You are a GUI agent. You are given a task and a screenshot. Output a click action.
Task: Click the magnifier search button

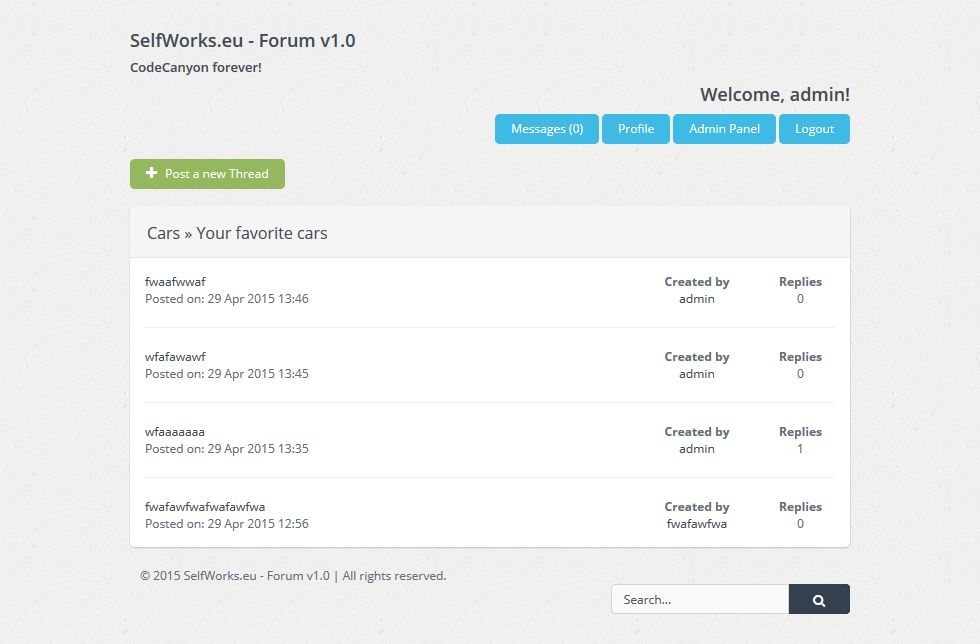click(x=819, y=600)
